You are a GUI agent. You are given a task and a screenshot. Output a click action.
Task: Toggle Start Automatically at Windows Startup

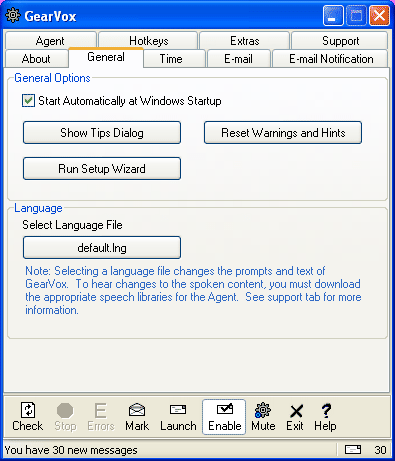(28, 101)
